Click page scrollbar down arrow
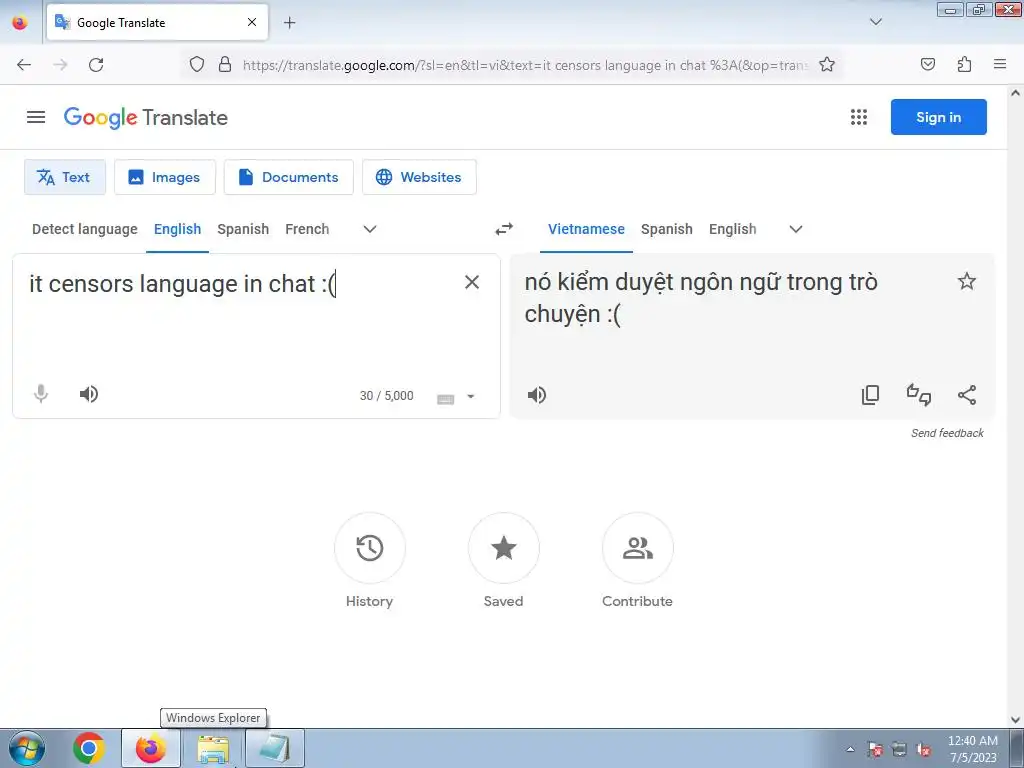Image resolution: width=1024 pixels, height=768 pixels. (x=1016, y=720)
